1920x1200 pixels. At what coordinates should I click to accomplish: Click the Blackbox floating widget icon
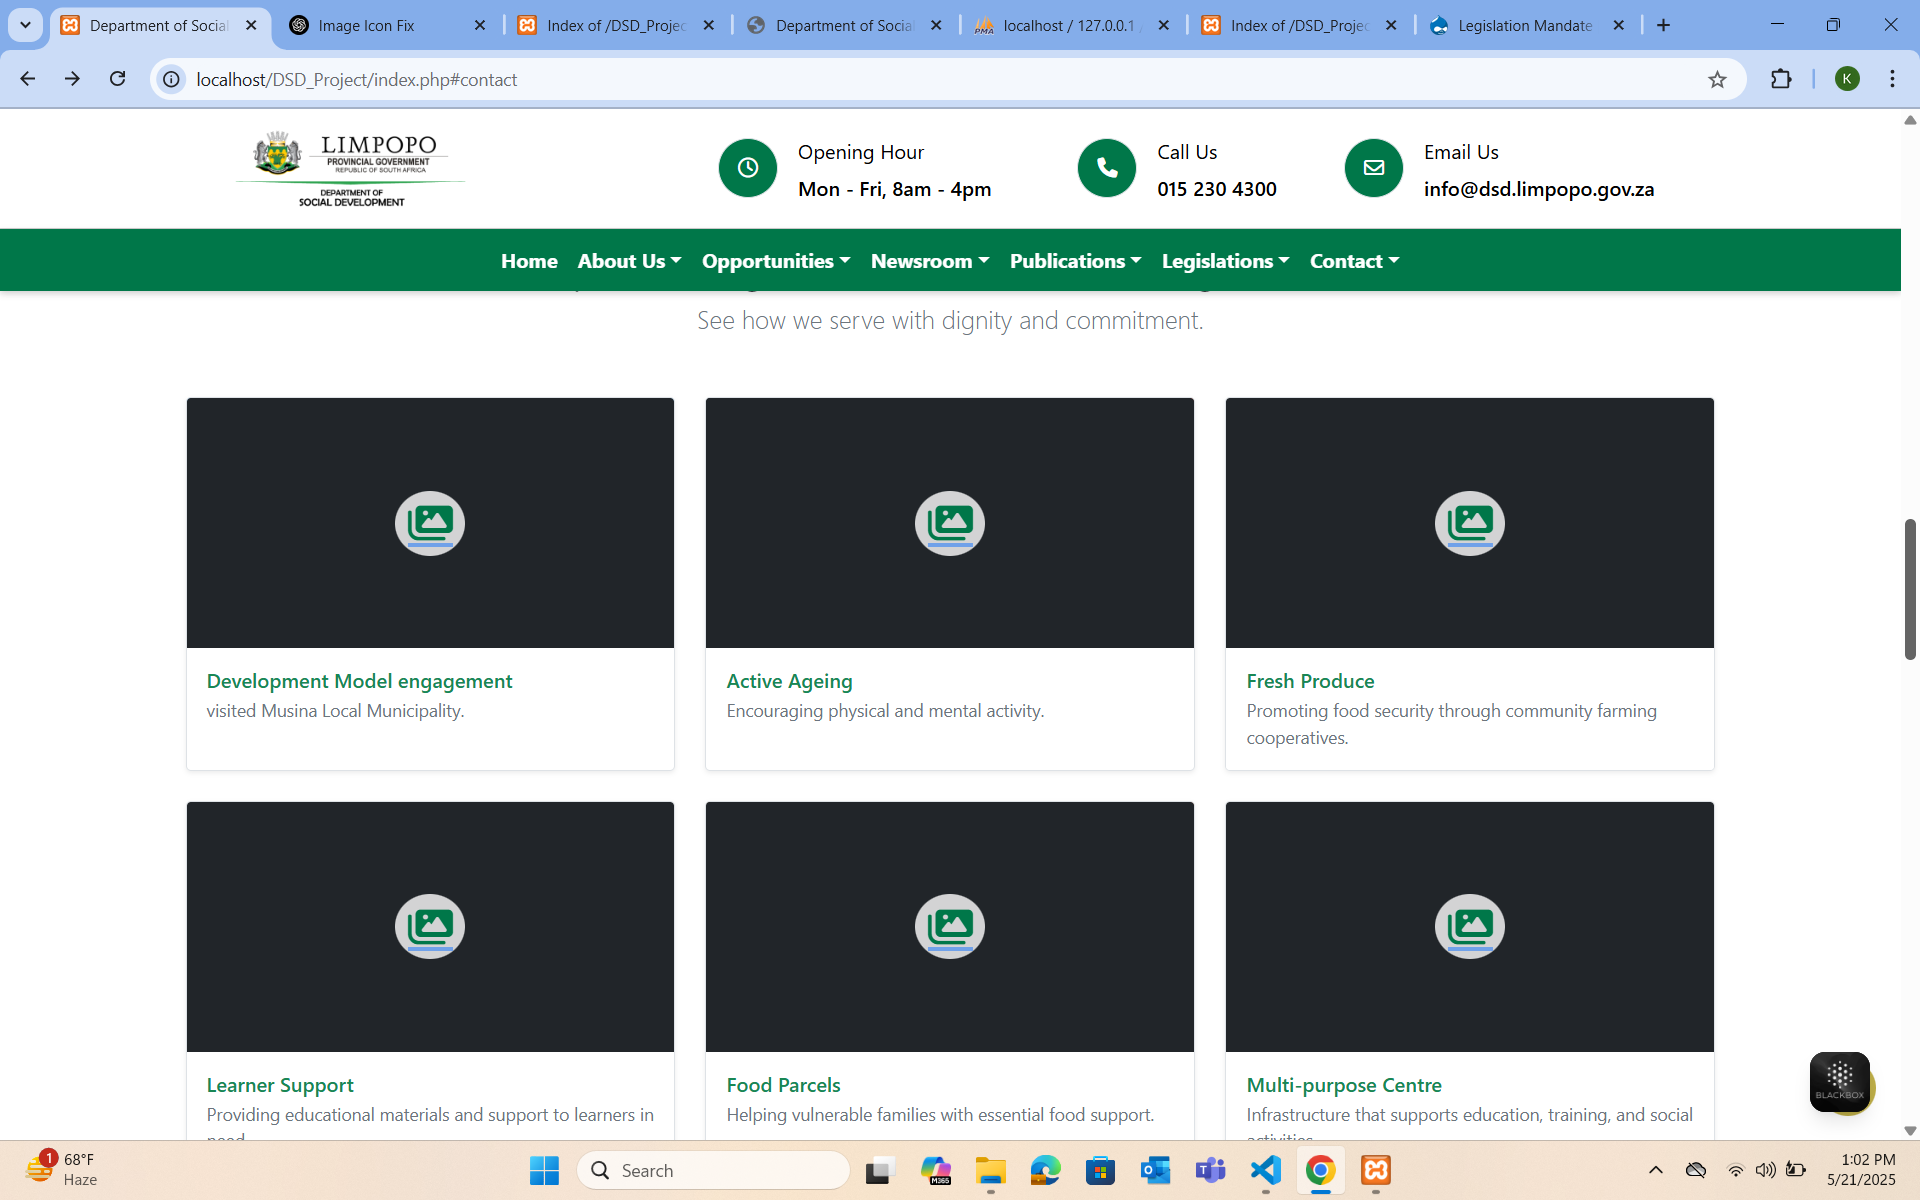coord(1839,1081)
